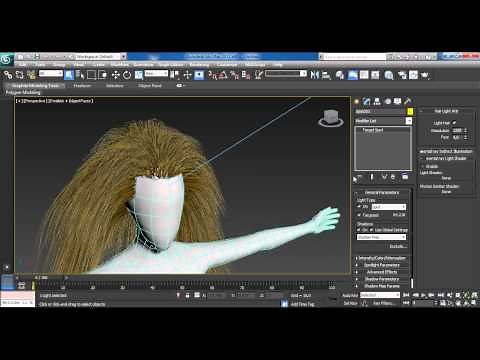
Task: Expand the Advanced Effects rollout
Action: pyautogui.click(x=382, y=272)
